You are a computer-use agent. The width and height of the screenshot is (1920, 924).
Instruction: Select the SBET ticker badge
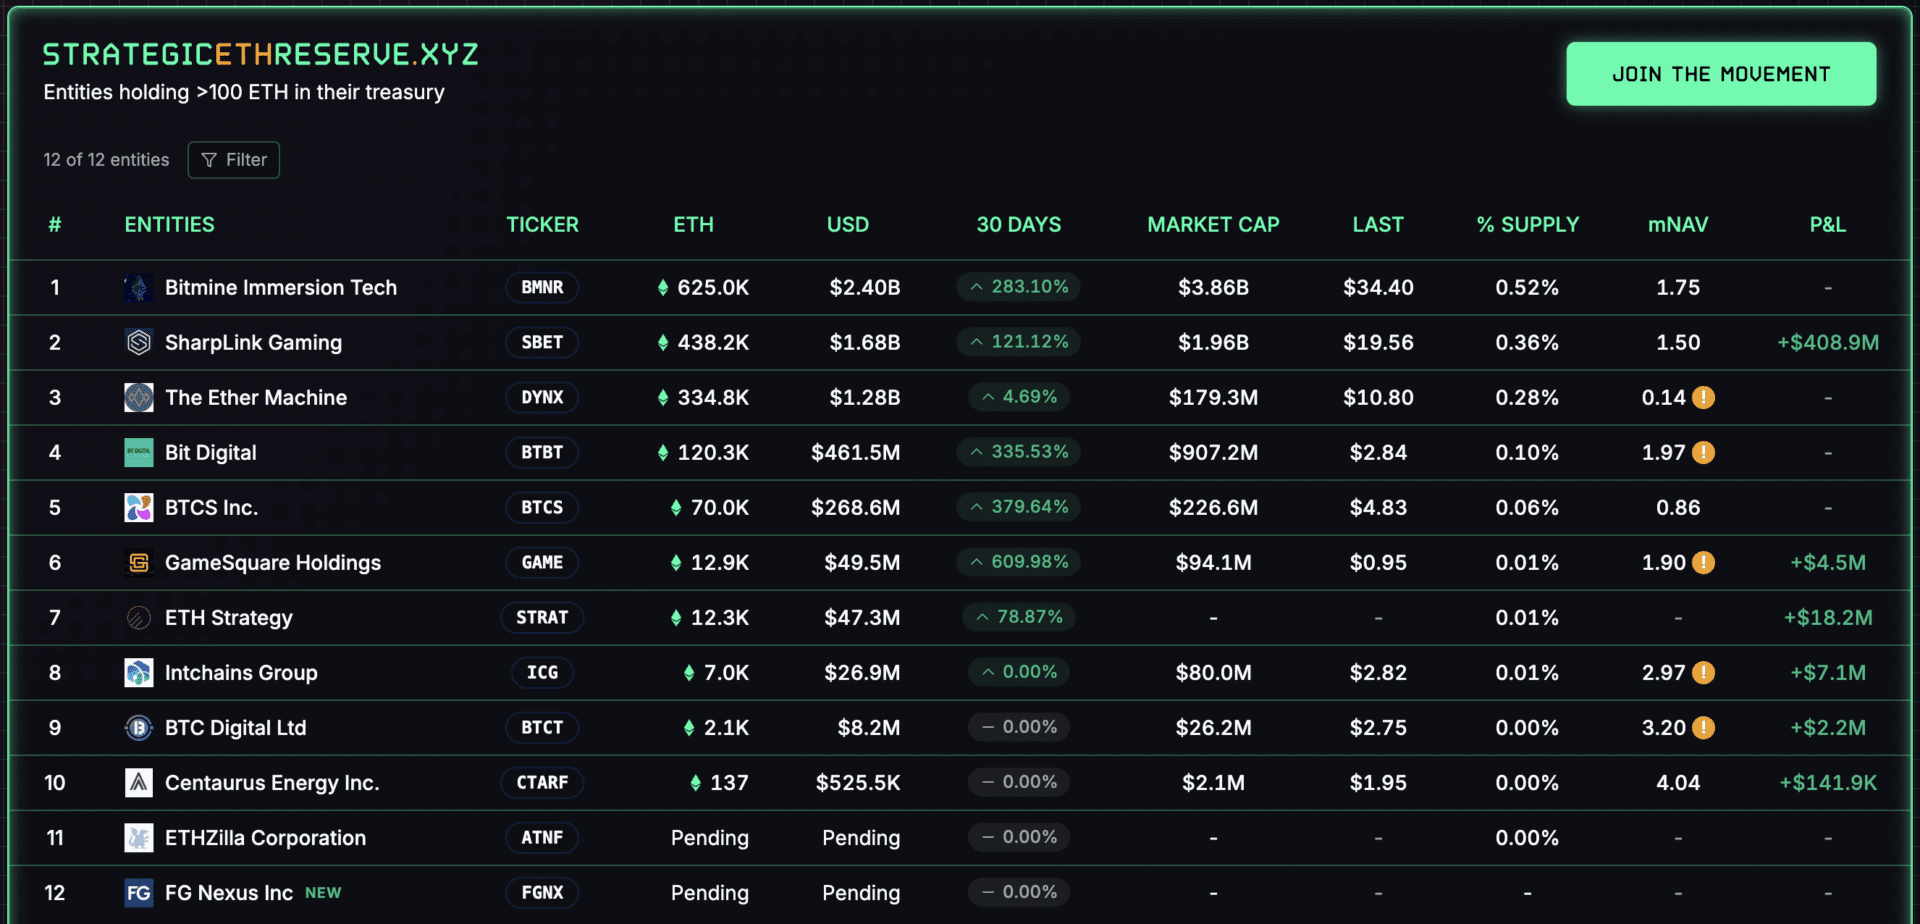coord(542,343)
